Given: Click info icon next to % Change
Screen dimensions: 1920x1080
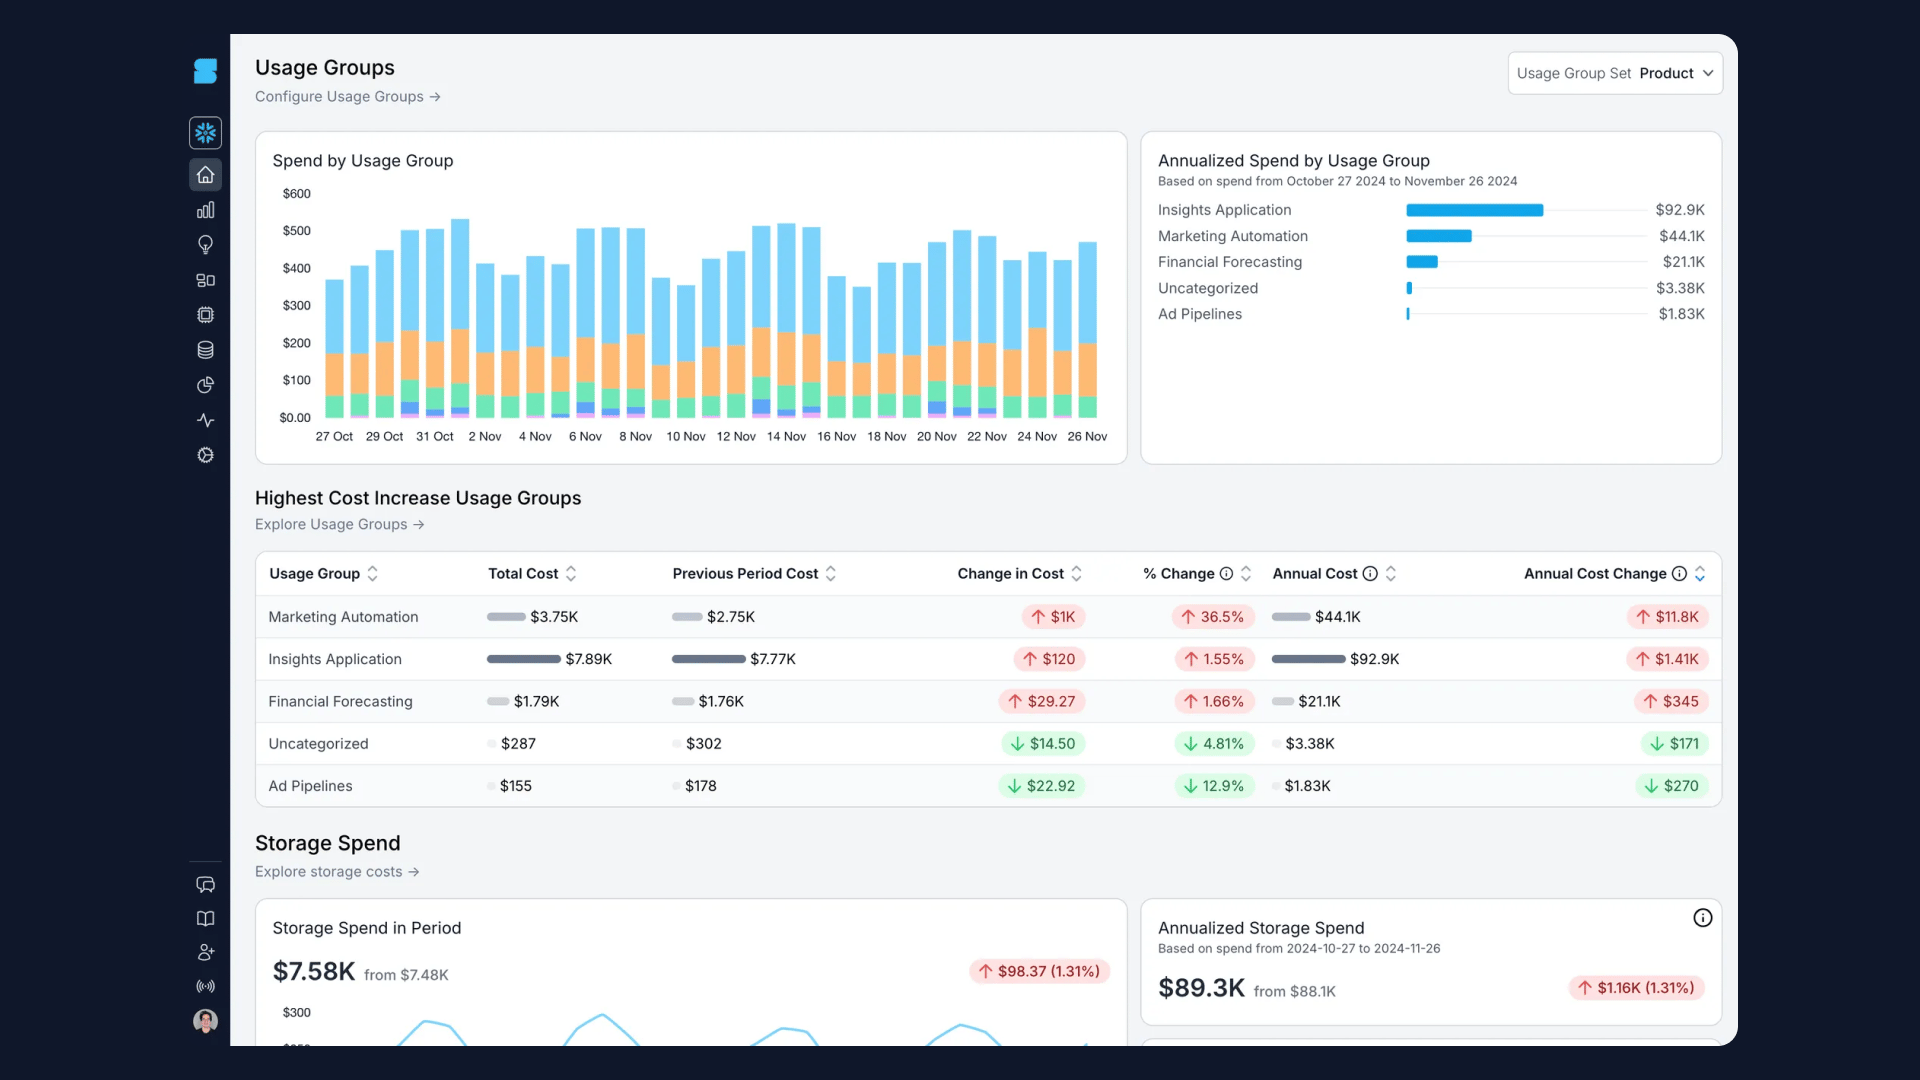Looking at the screenshot, I should (x=1226, y=573).
